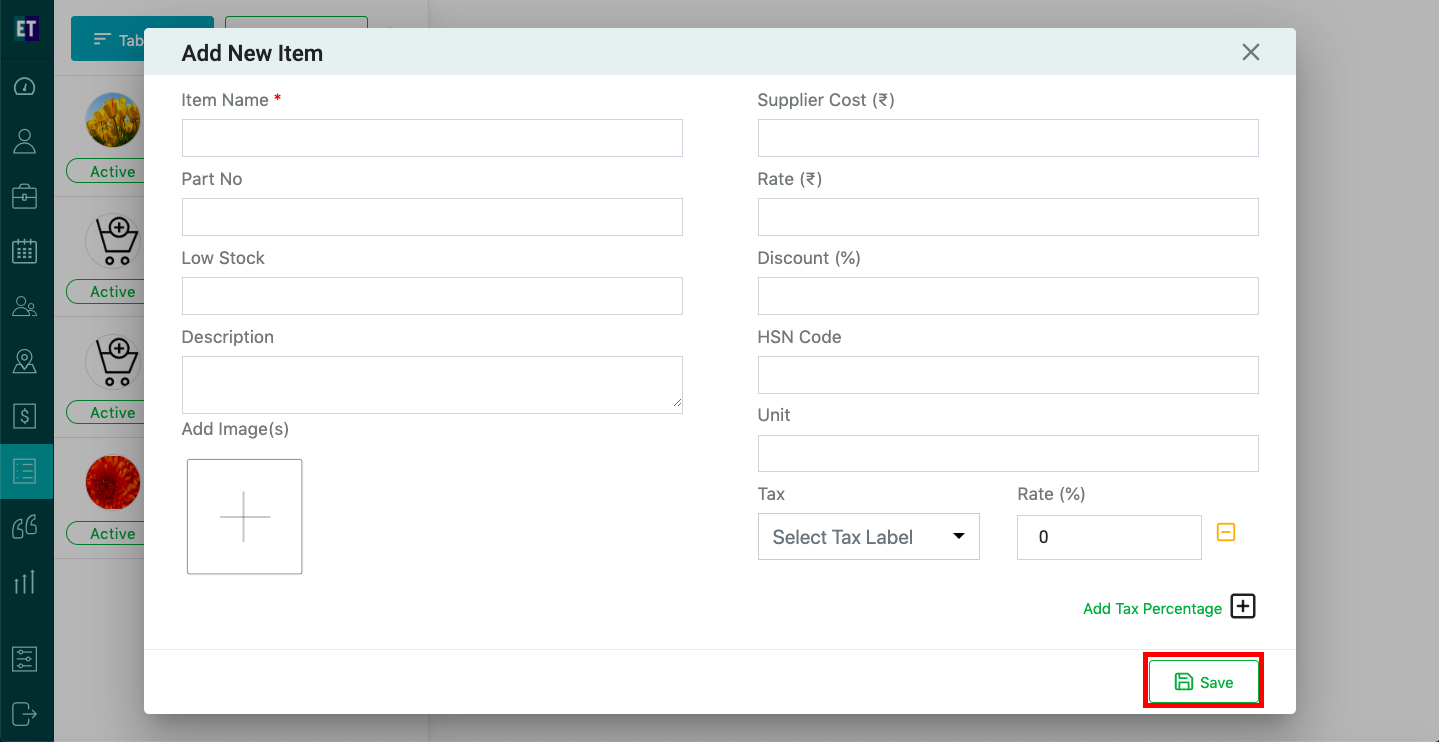Open the settings sliders icon in sidebar

(x=25, y=659)
